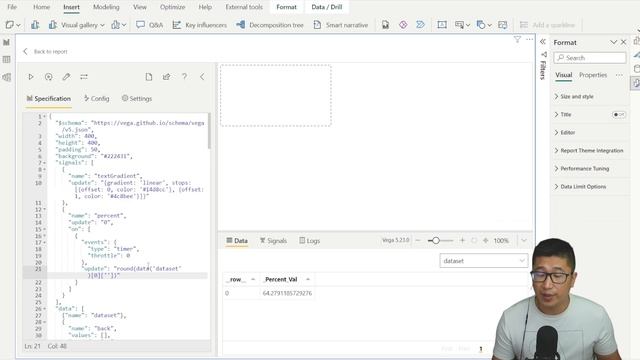
Task: Open the Specification tab
Action: coord(49,99)
